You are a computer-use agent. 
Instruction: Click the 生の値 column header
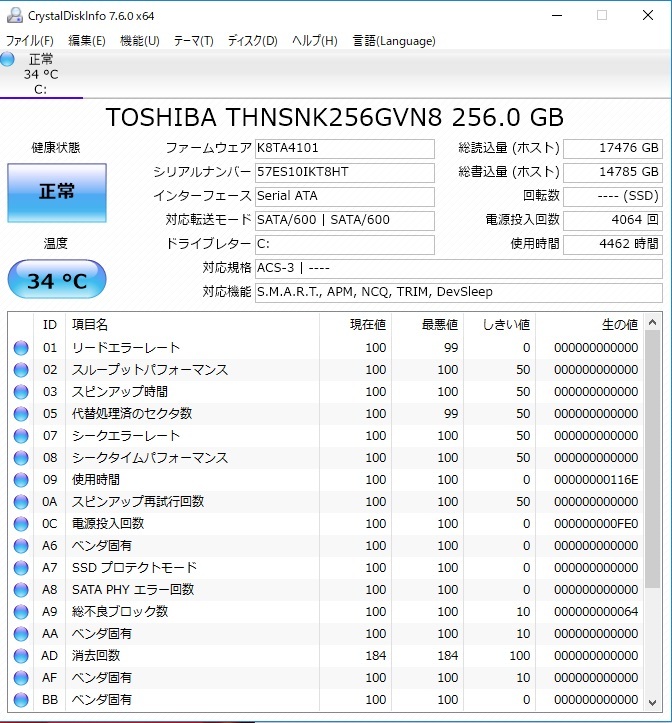tap(589, 325)
